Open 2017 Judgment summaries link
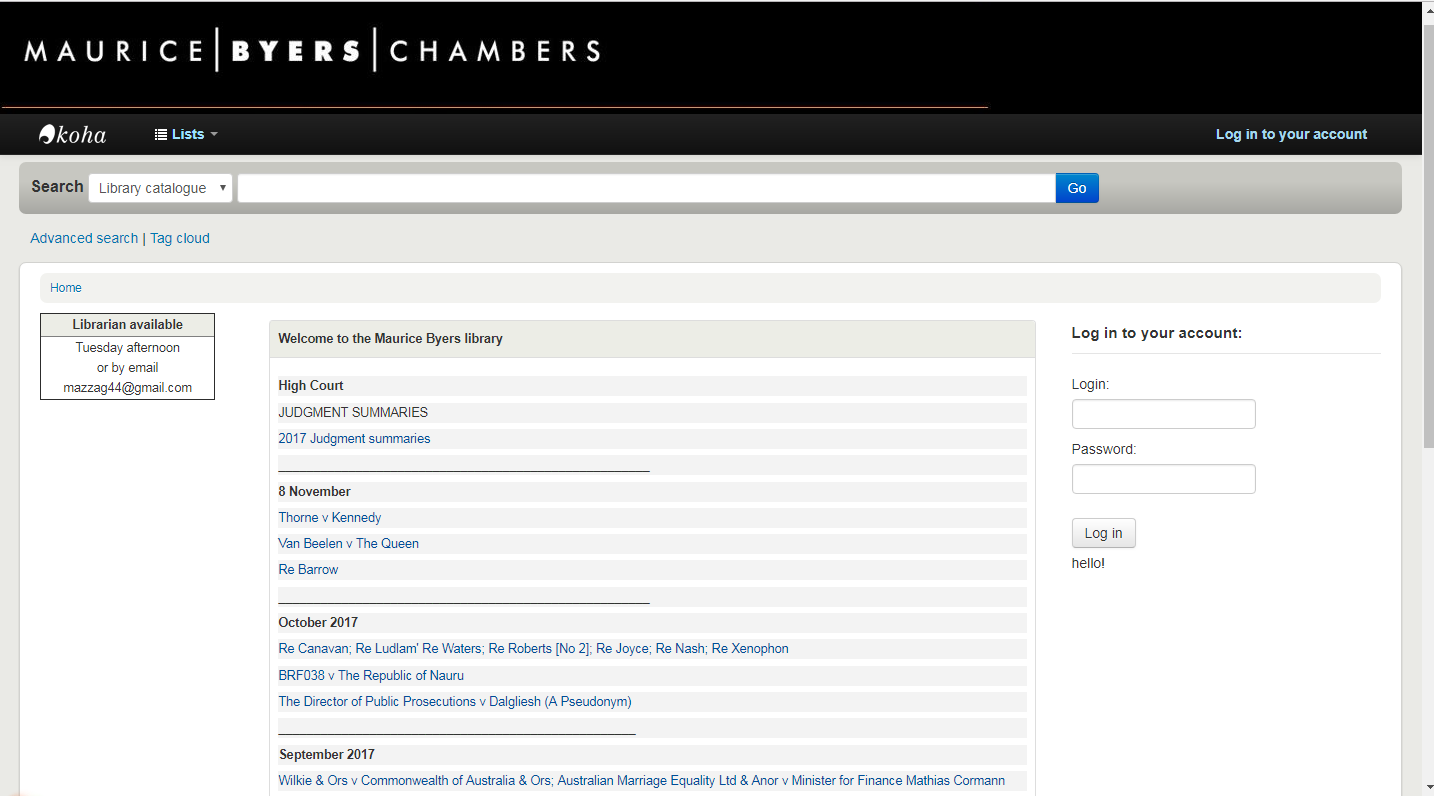Viewport: 1434px width, 796px height. tap(354, 438)
